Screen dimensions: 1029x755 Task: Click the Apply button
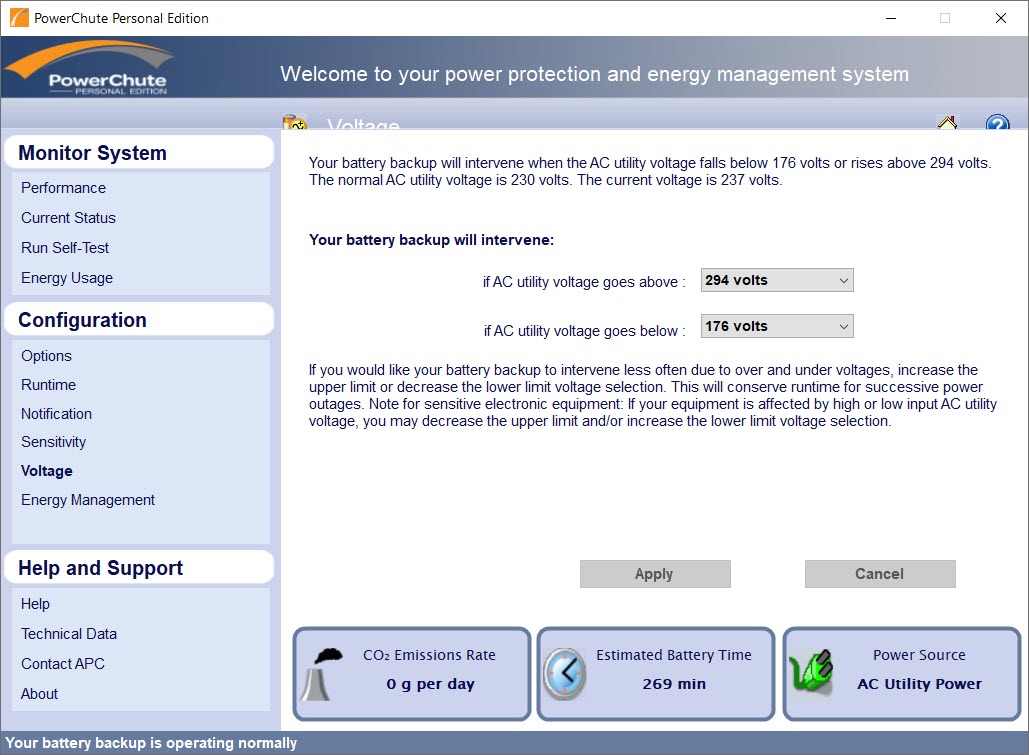tap(655, 574)
